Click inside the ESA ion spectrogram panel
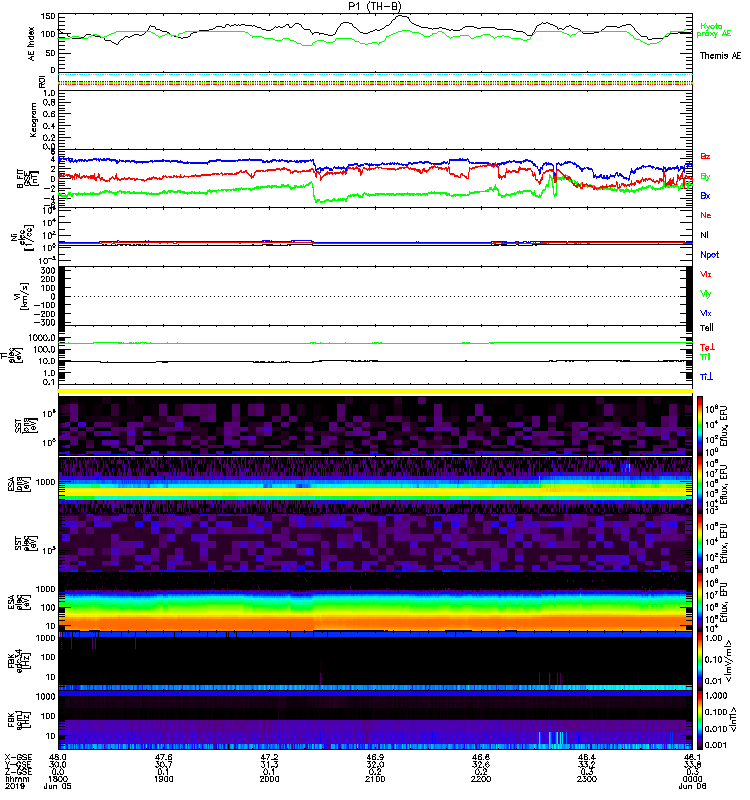The height and width of the screenshot is (800, 750). (x=375, y=485)
